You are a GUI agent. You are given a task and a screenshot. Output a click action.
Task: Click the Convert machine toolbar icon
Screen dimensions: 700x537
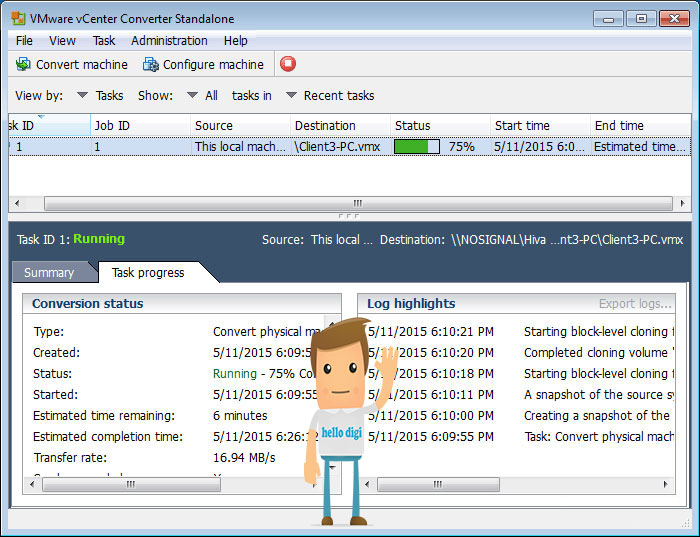tap(23, 64)
